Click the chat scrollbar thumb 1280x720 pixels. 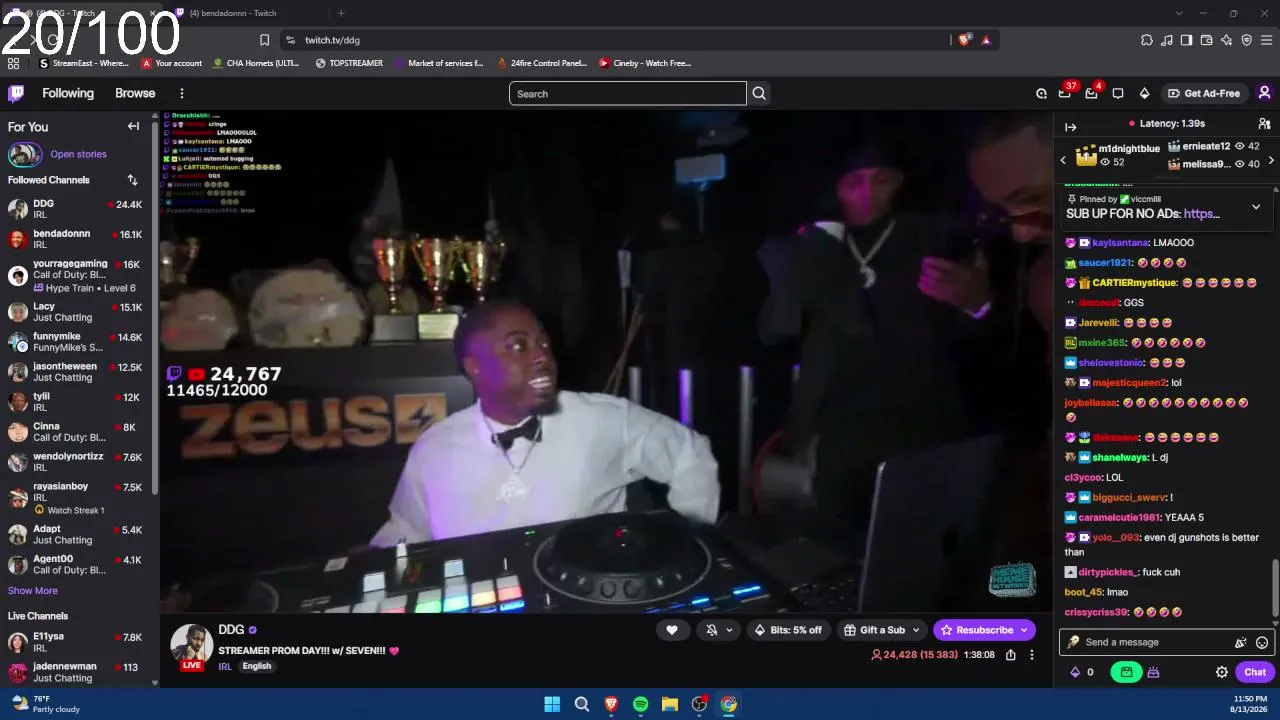[1274, 588]
